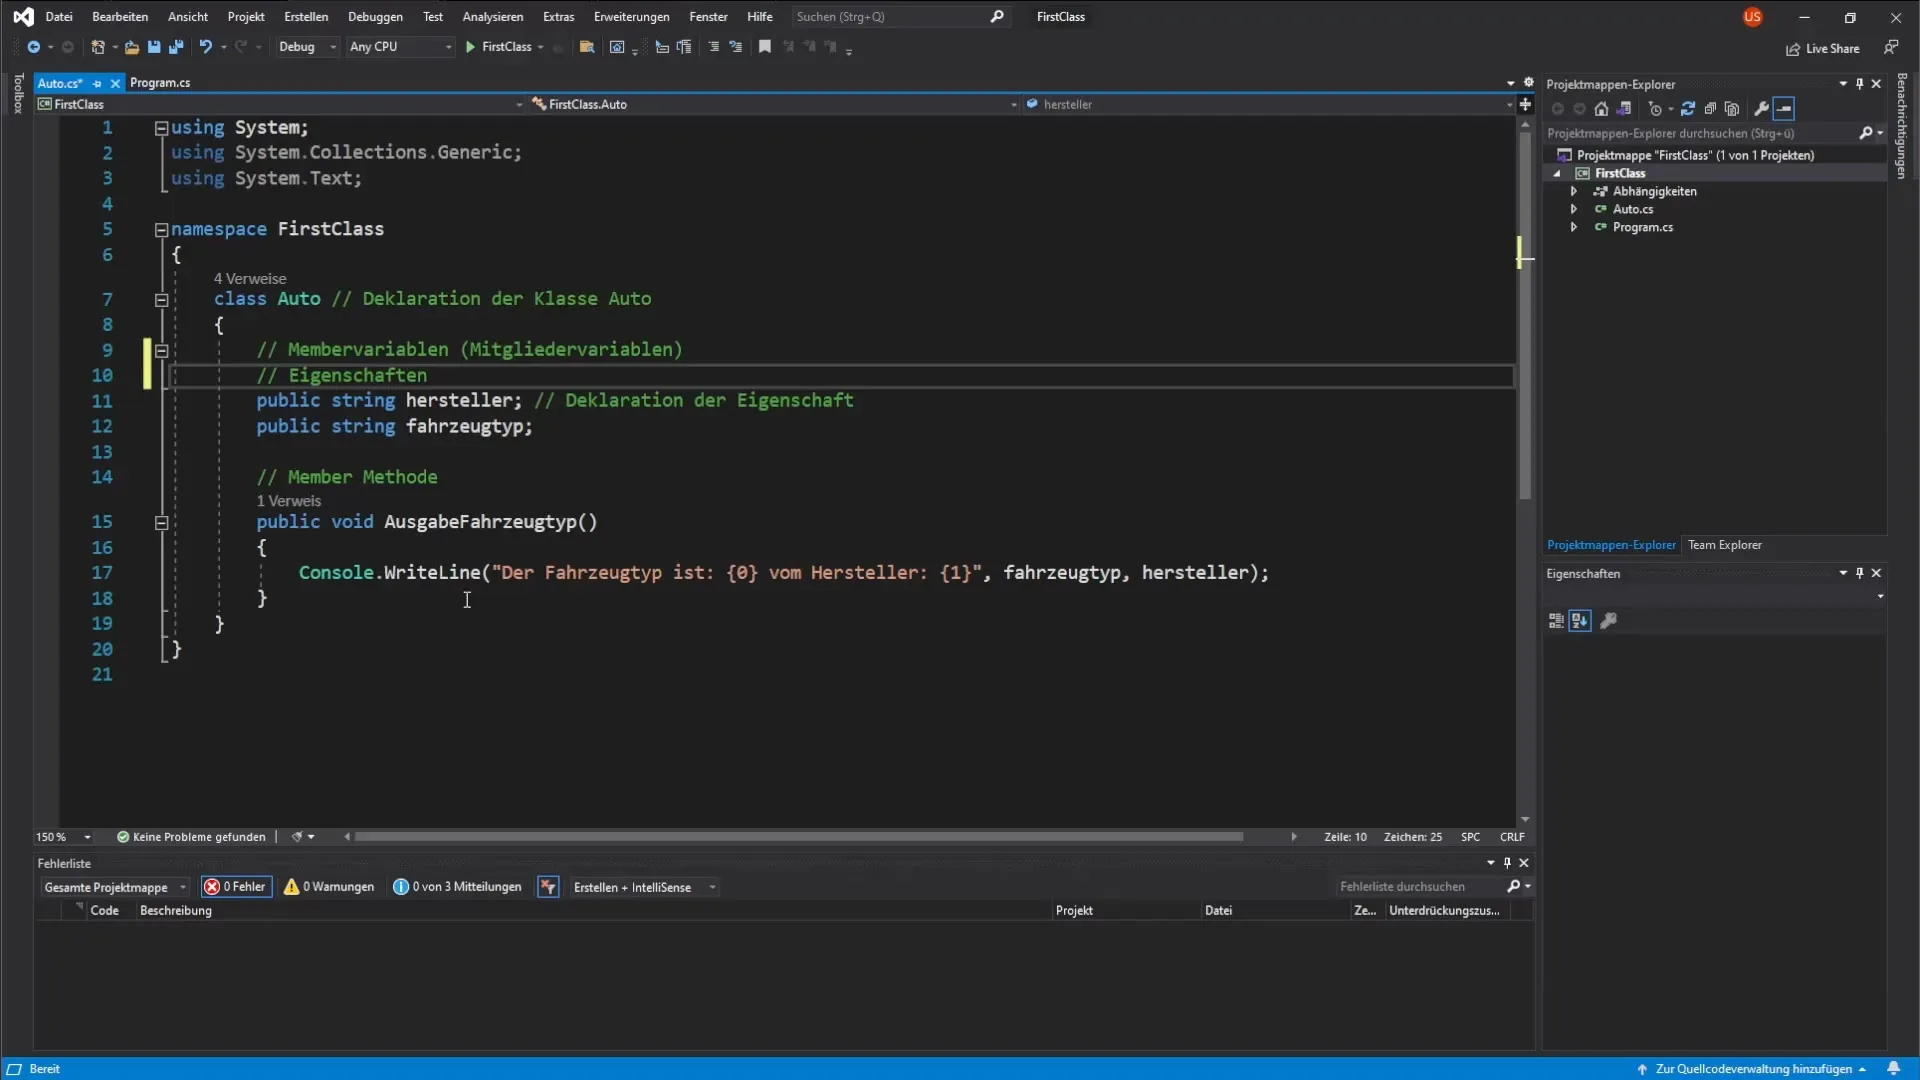Click categorized view icon in Eigenschaften panel
This screenshot has height=1080, width=1920.
coord(1556,621)
